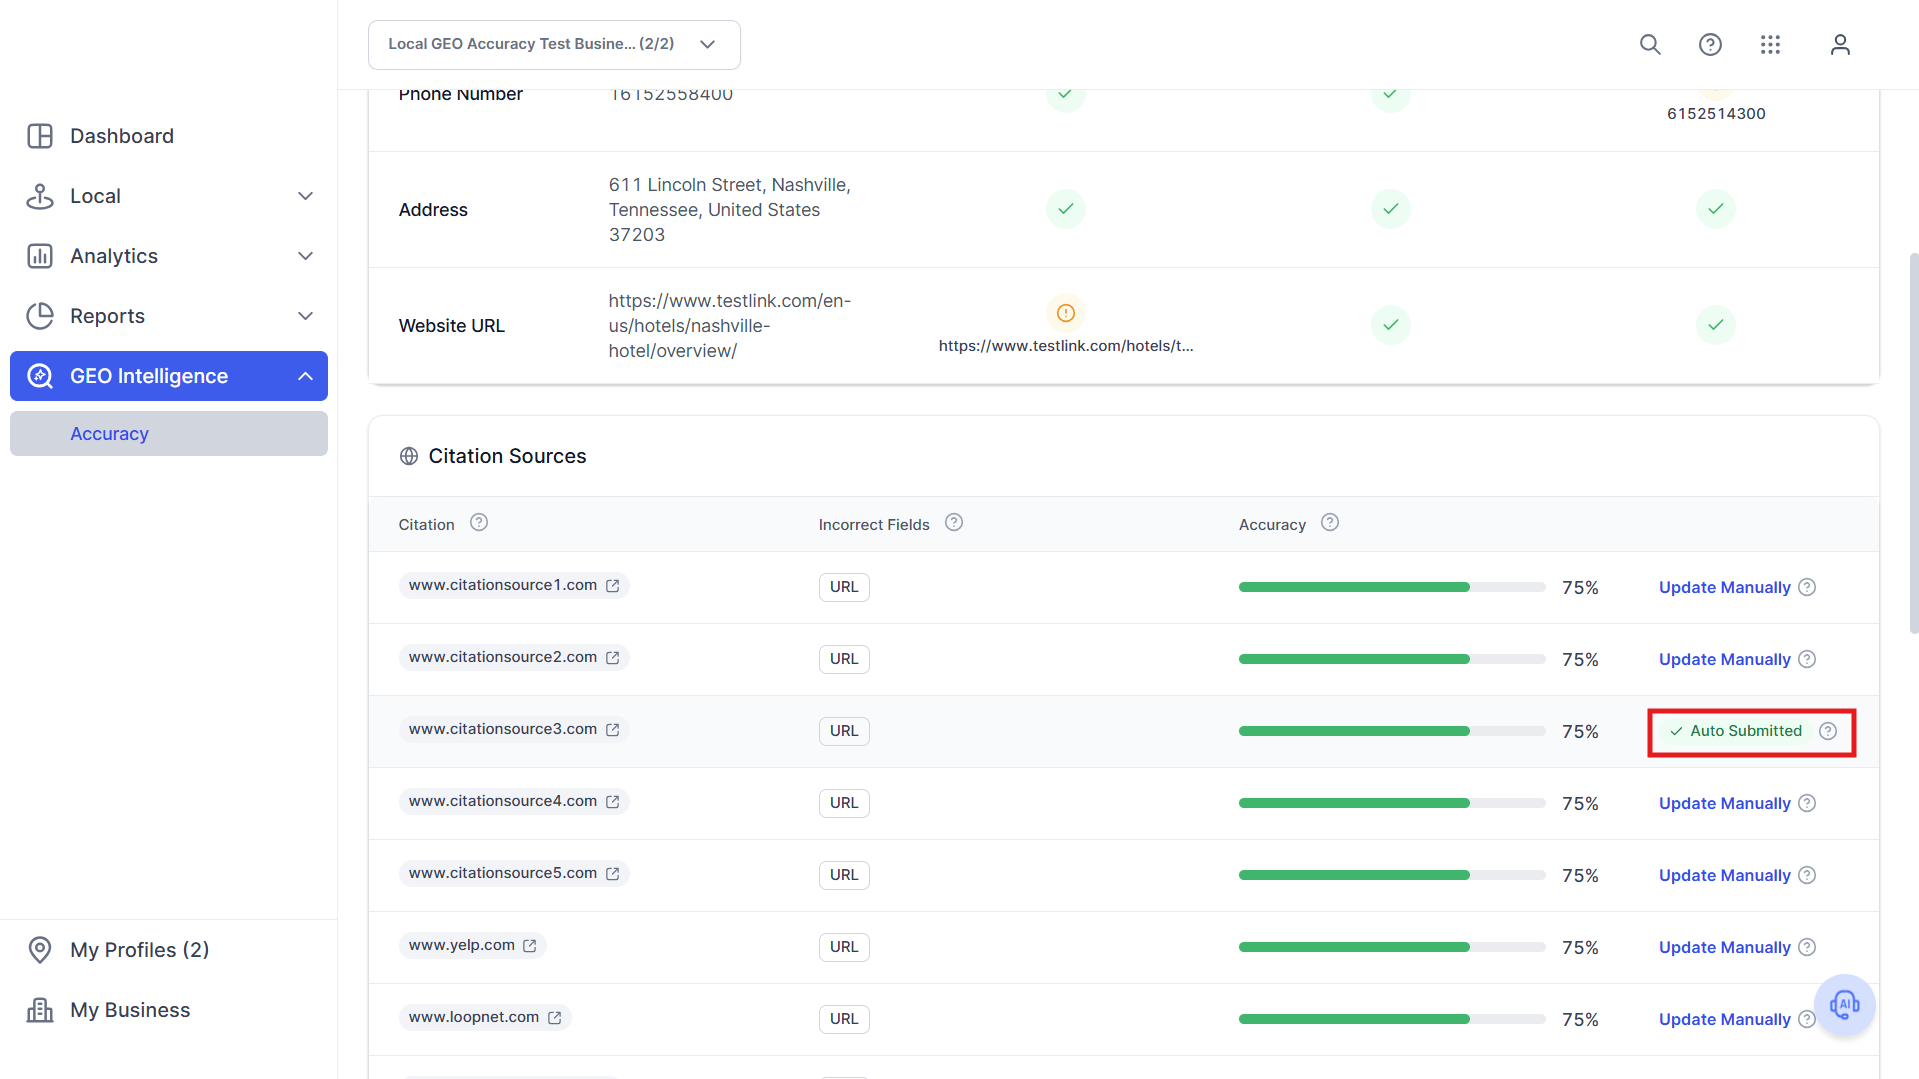1919x1079 pixels.
Task: Open external link icon for www.yelp.com
Action: click(x=530, y=946)
